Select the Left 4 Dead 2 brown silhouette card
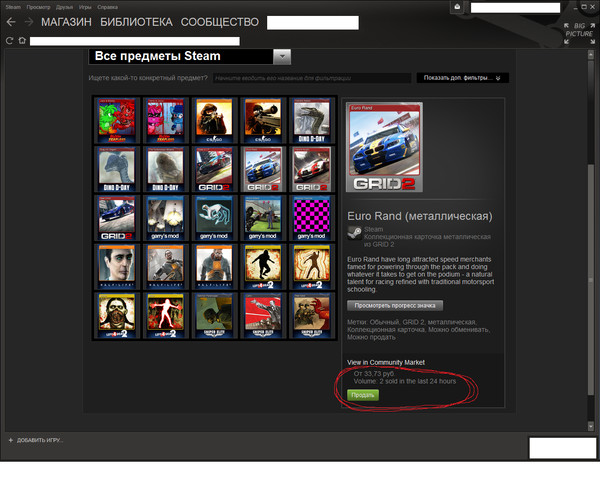The image size is (600, 480). point(311,267)
